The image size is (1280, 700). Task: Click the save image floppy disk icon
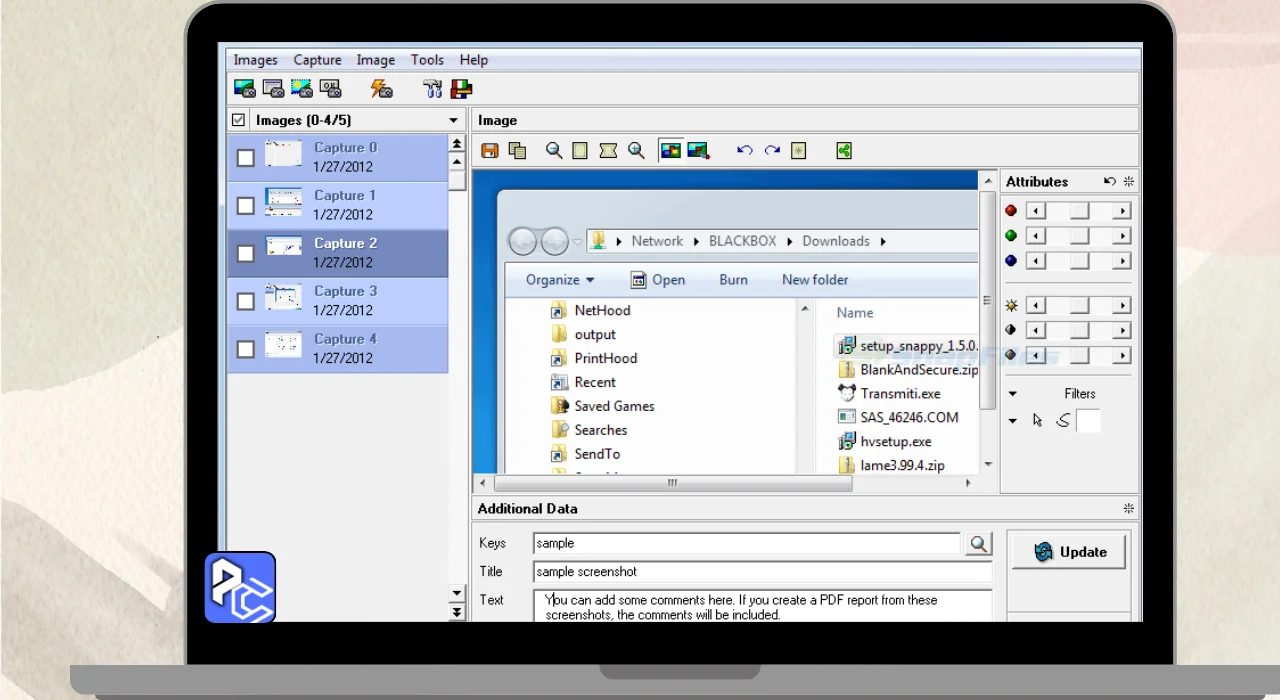pyautogui.click(x=490, y=151)
